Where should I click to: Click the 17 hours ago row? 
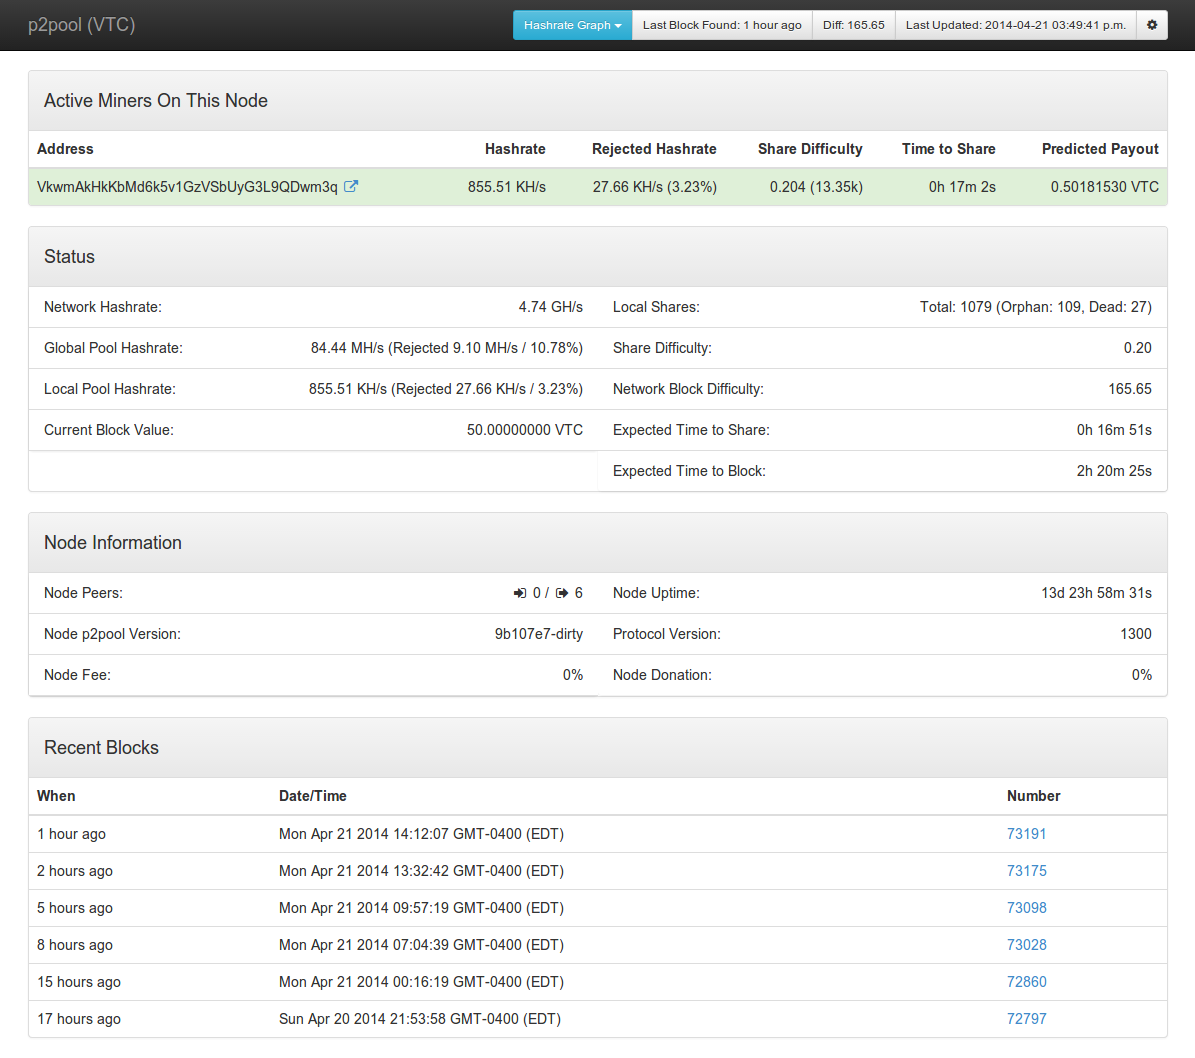(598, 1019)
